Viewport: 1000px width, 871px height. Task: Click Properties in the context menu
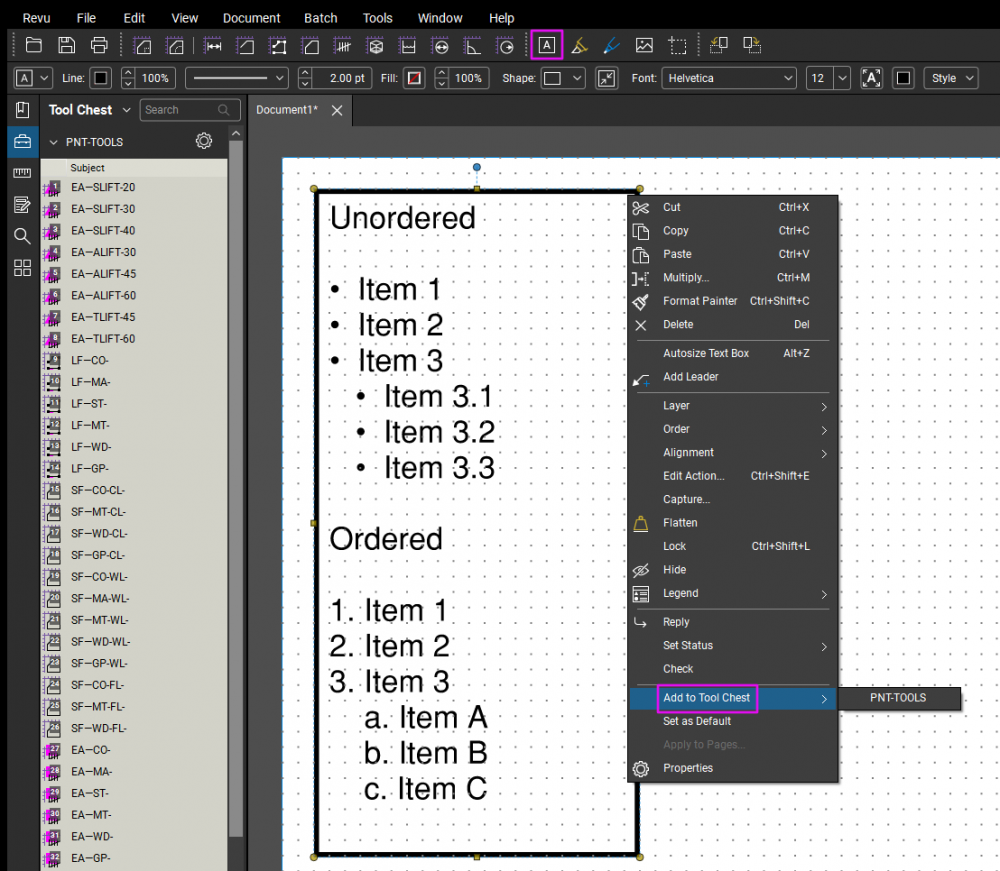click(687, 768)
